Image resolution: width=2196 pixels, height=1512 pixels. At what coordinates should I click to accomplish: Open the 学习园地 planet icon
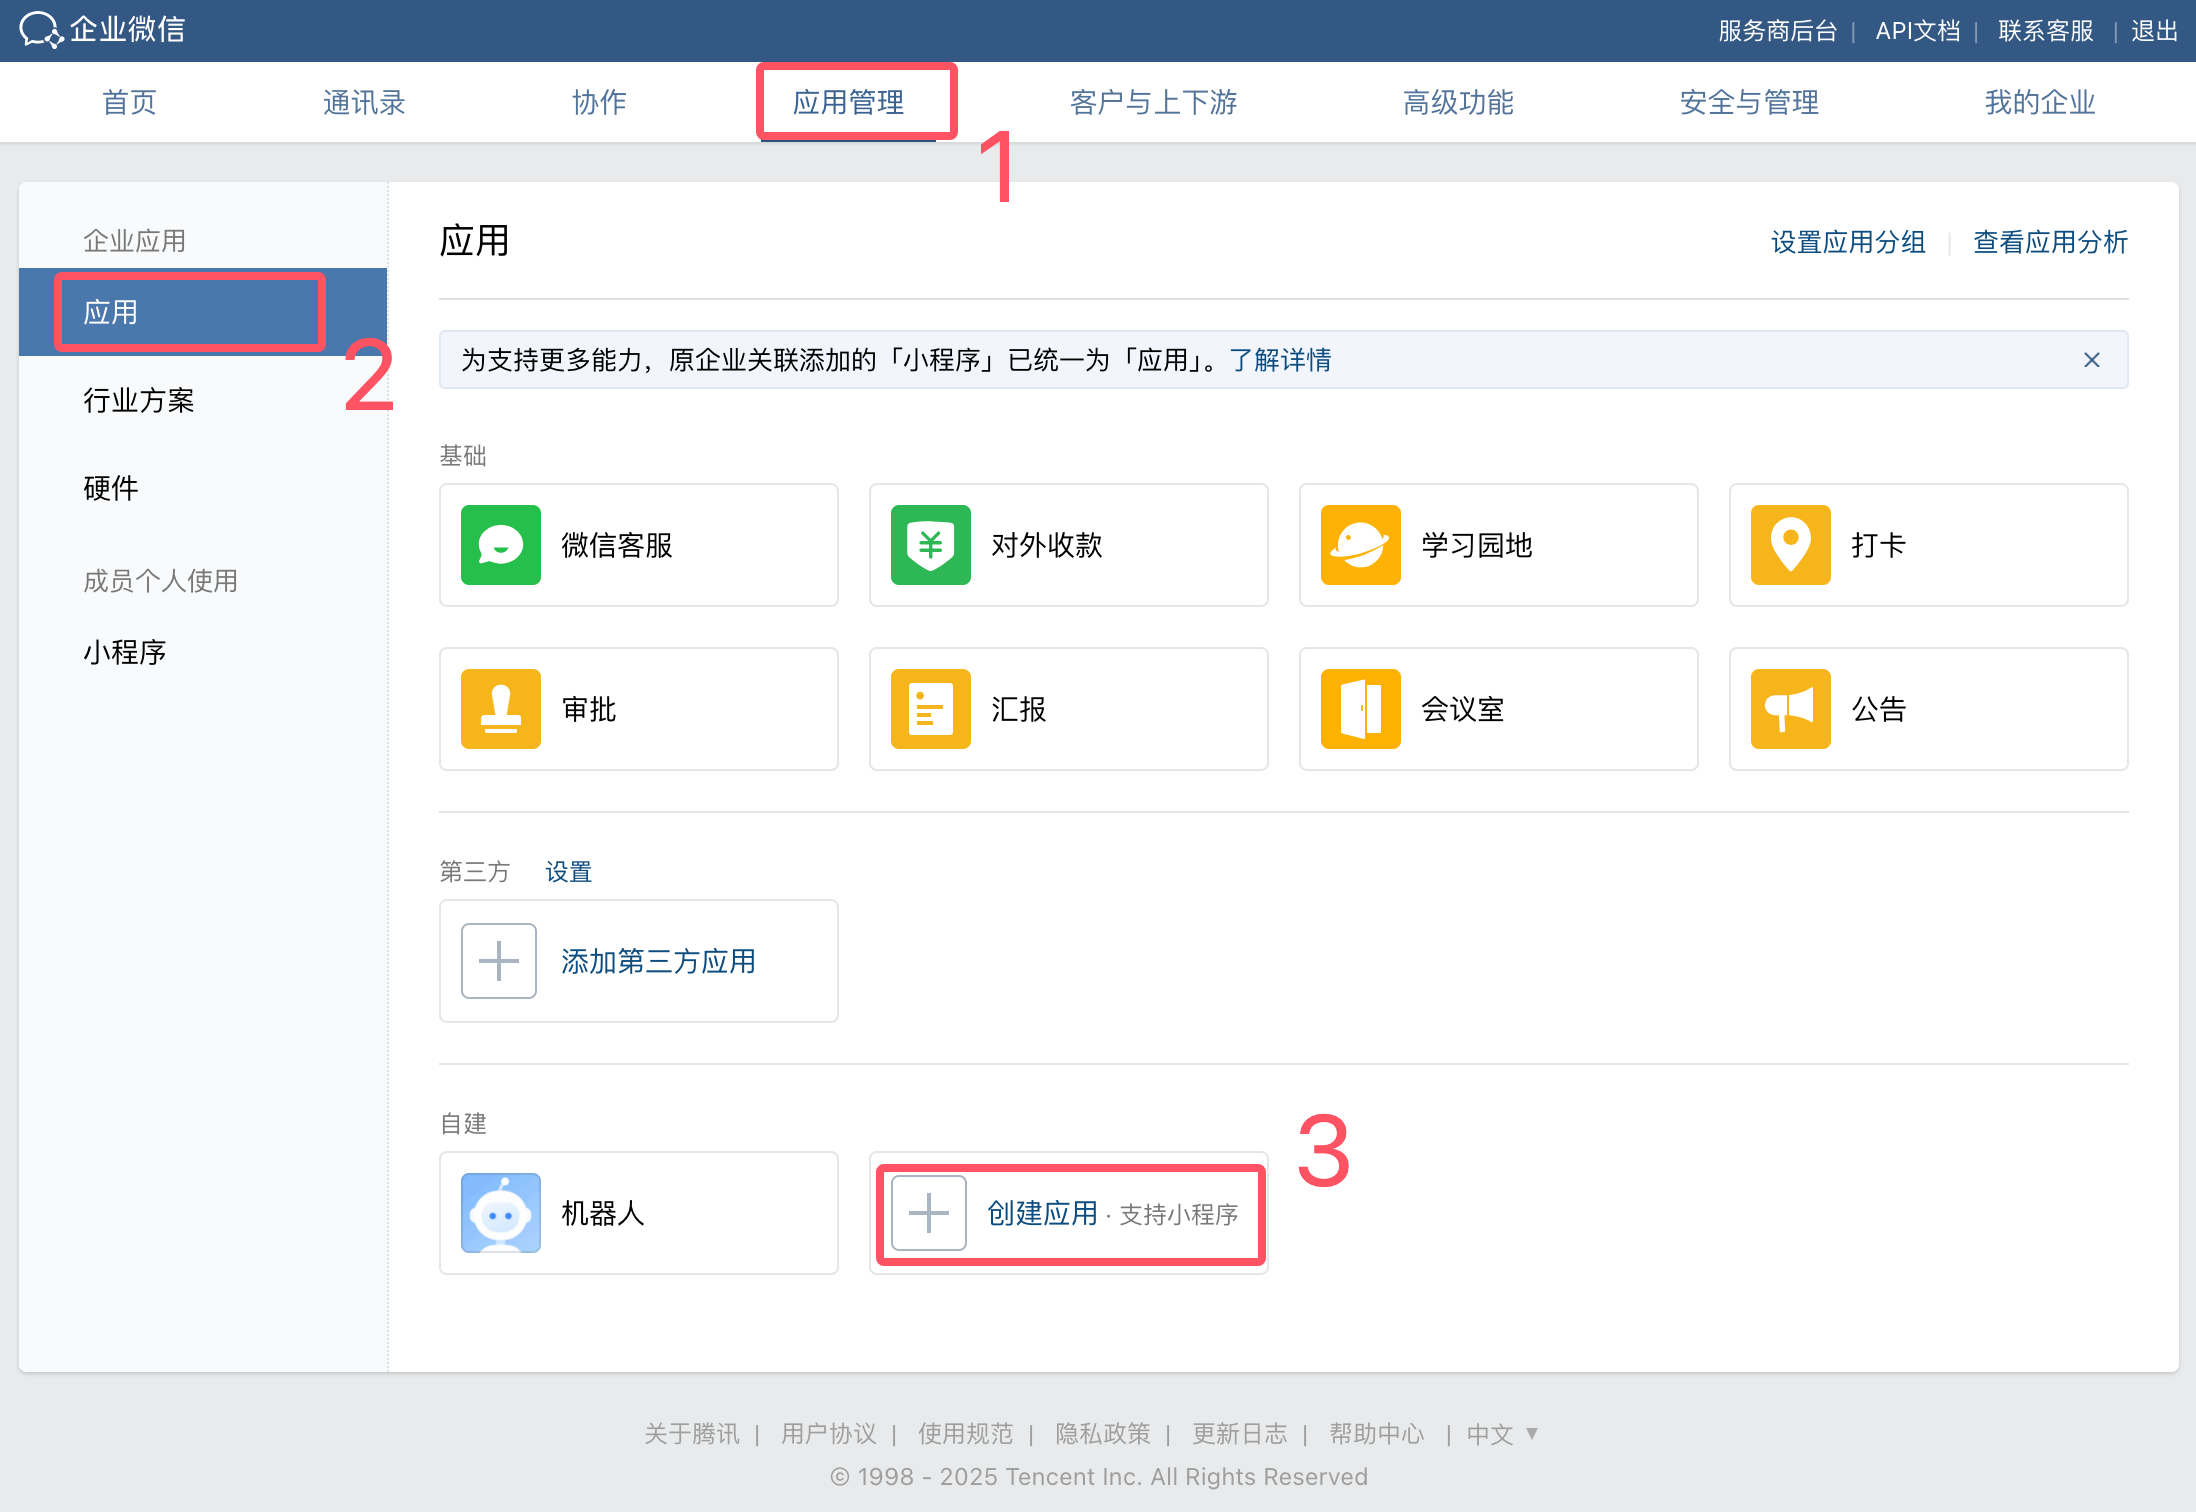(1360, 545)
